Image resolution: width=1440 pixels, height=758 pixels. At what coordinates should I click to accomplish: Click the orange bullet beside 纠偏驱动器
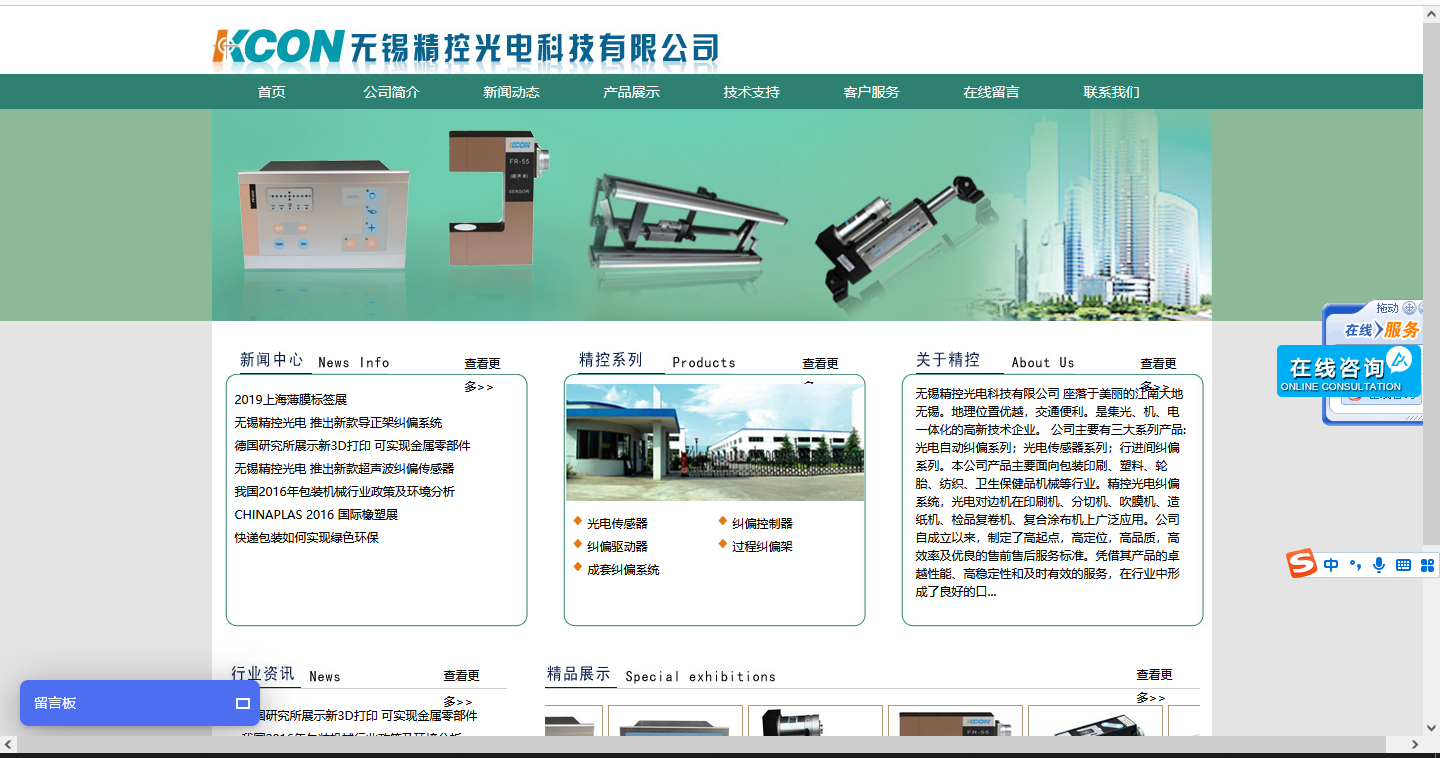coord(578,544)
